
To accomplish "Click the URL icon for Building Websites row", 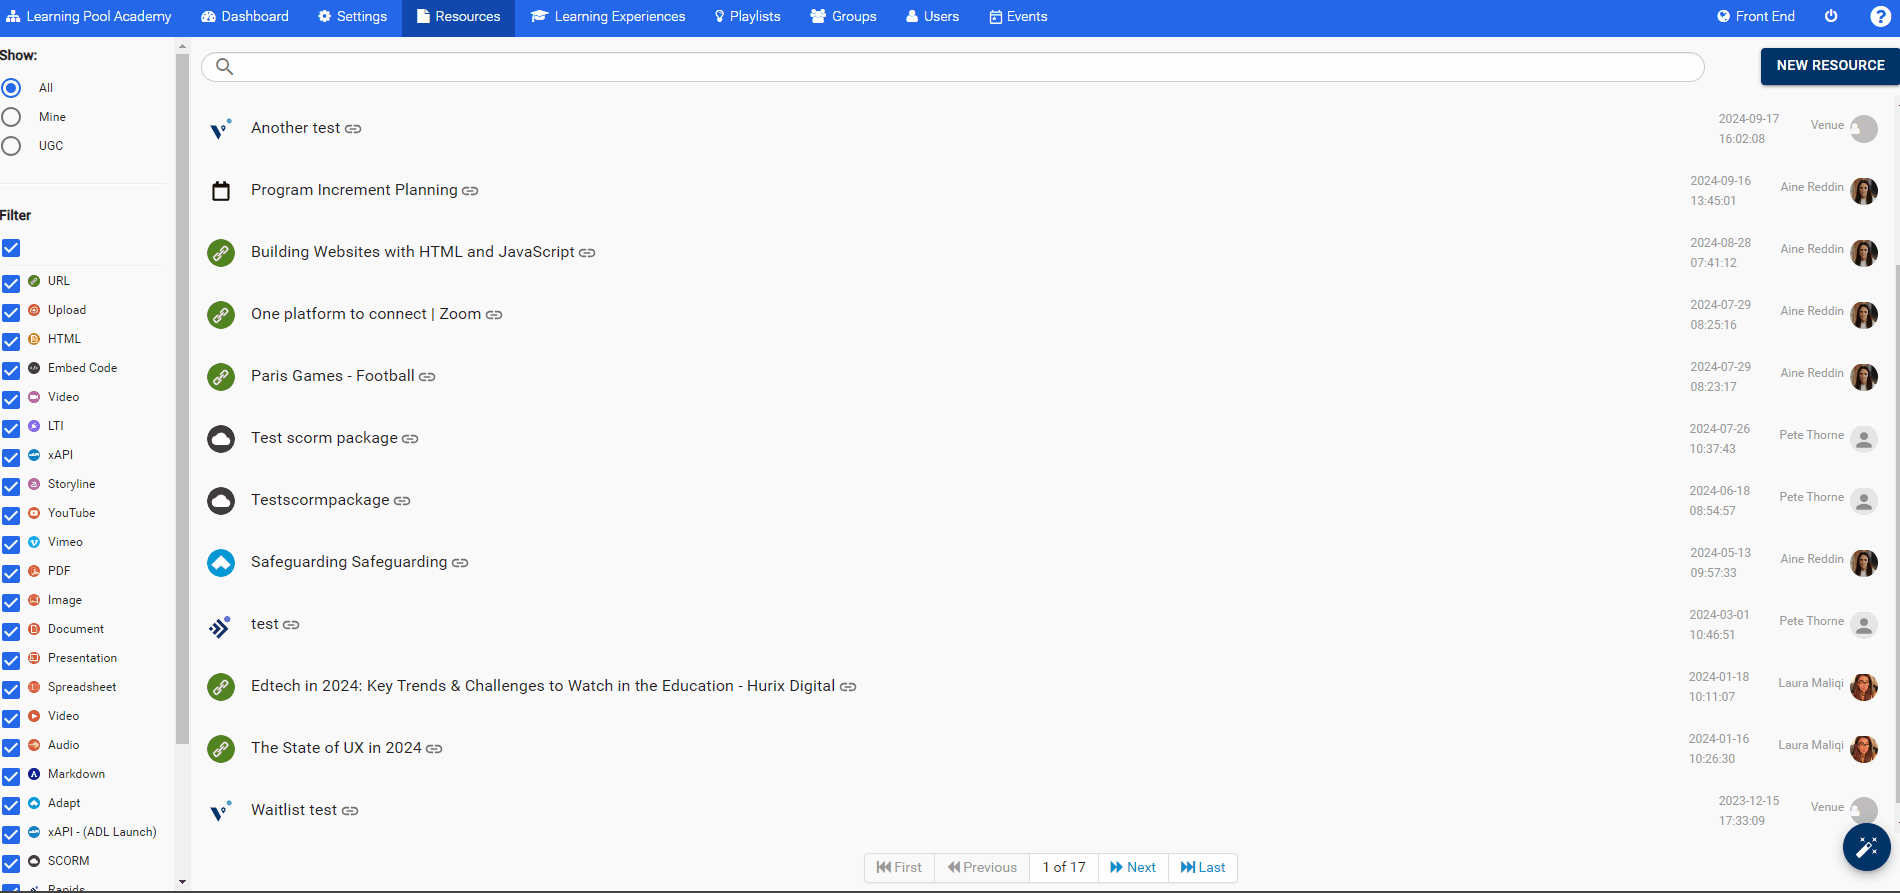I will [x=221, y=253].
